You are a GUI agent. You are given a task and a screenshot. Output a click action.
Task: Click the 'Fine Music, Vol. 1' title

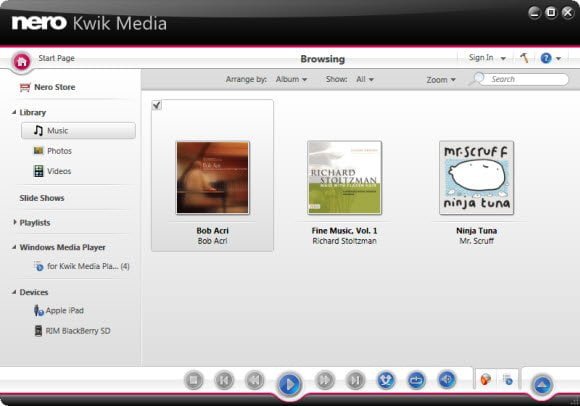[344, 231]
